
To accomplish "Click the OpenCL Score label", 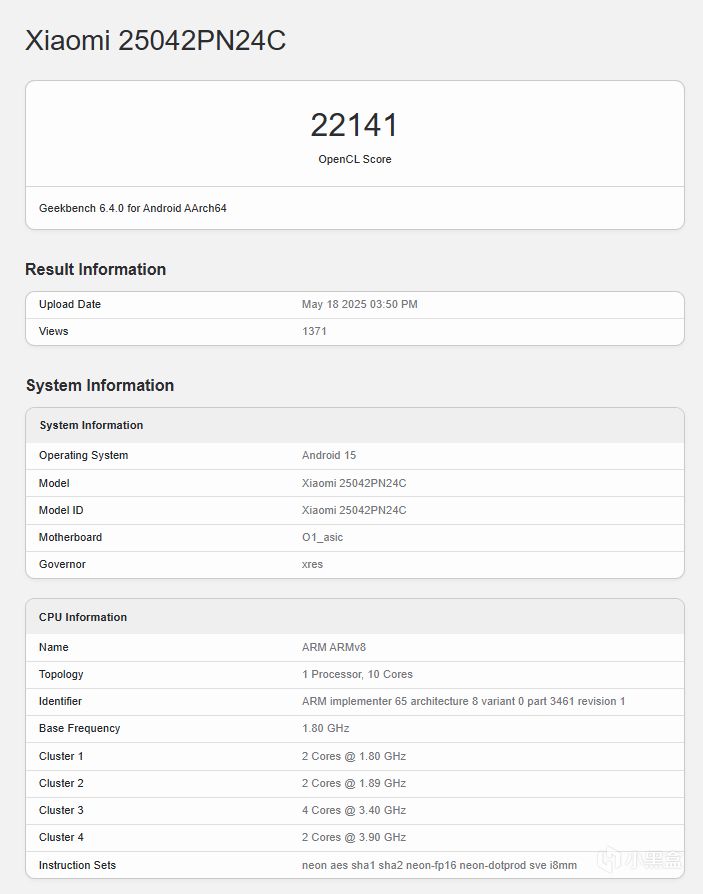I will (x=355, y=159).
